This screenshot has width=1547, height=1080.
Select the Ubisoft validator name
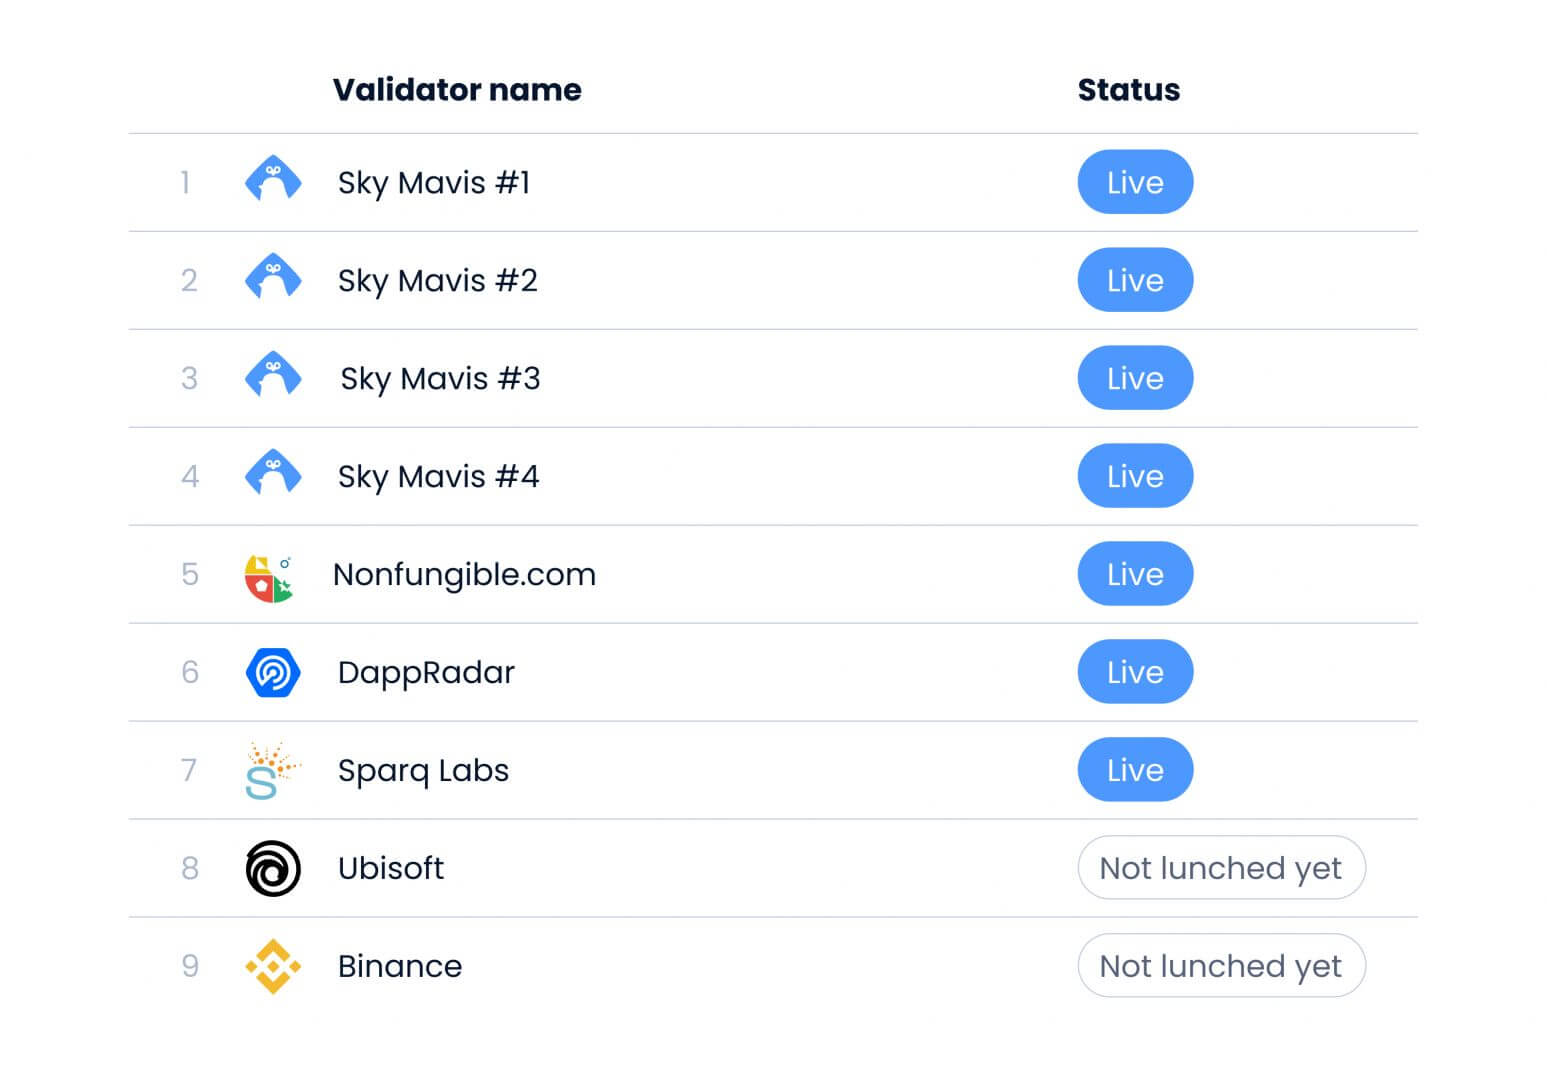point(391,868)
